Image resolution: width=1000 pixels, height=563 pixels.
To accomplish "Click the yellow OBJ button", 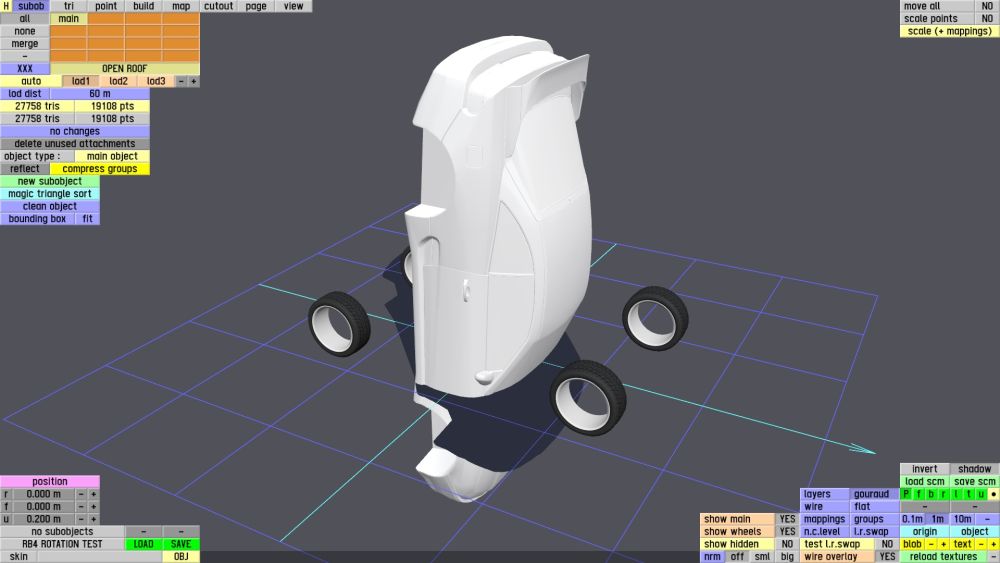I will tap(181, 557).
